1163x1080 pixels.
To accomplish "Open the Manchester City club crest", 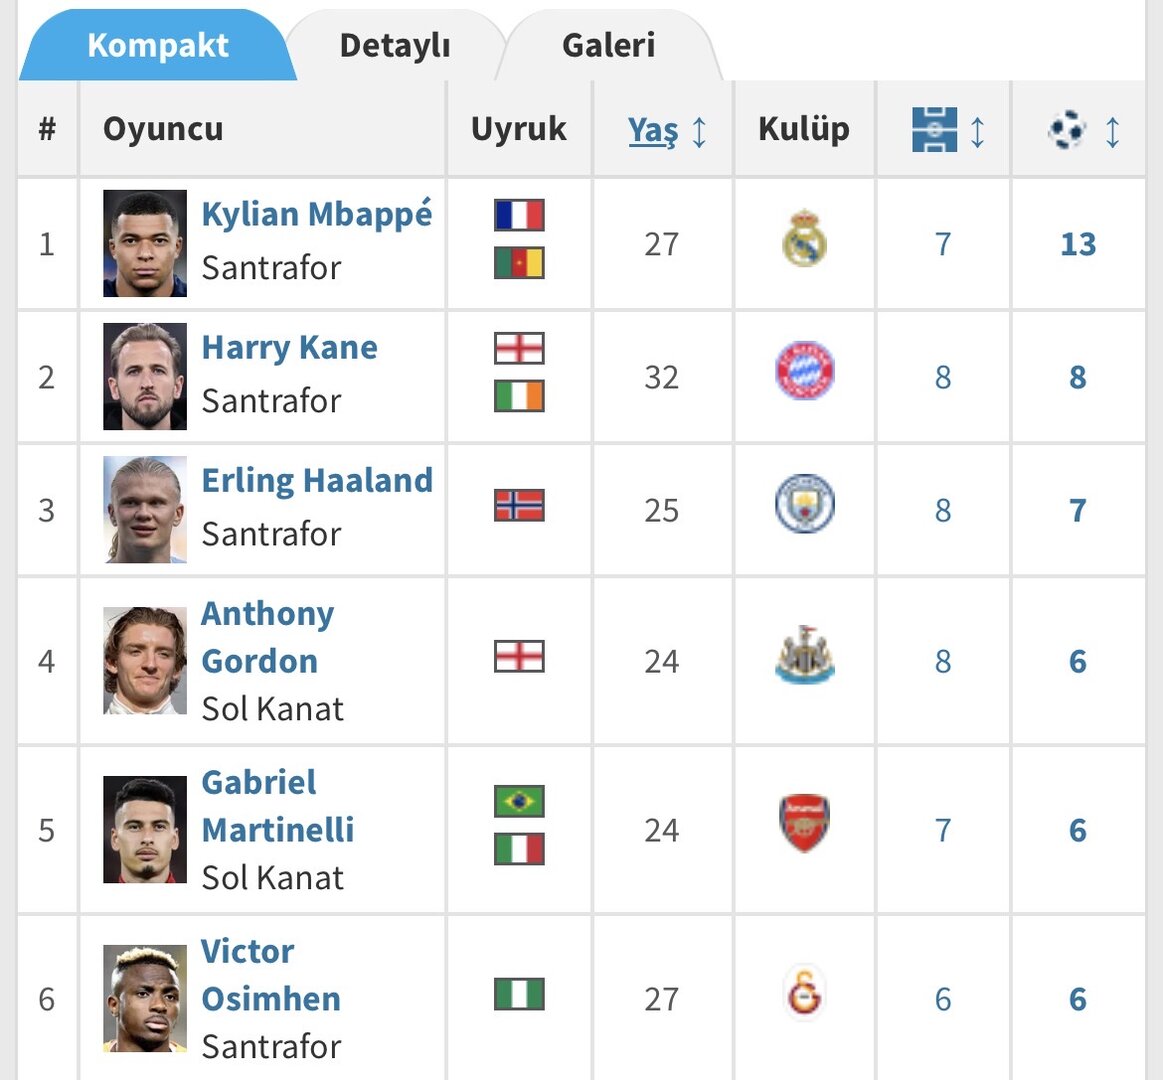I will coord(804,504).
